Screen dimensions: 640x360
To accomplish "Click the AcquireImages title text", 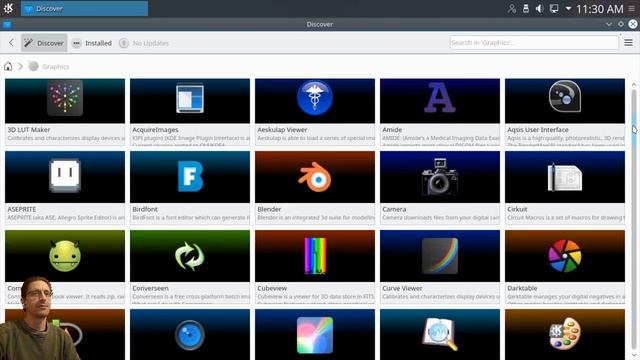I will [x=155, y=129].
